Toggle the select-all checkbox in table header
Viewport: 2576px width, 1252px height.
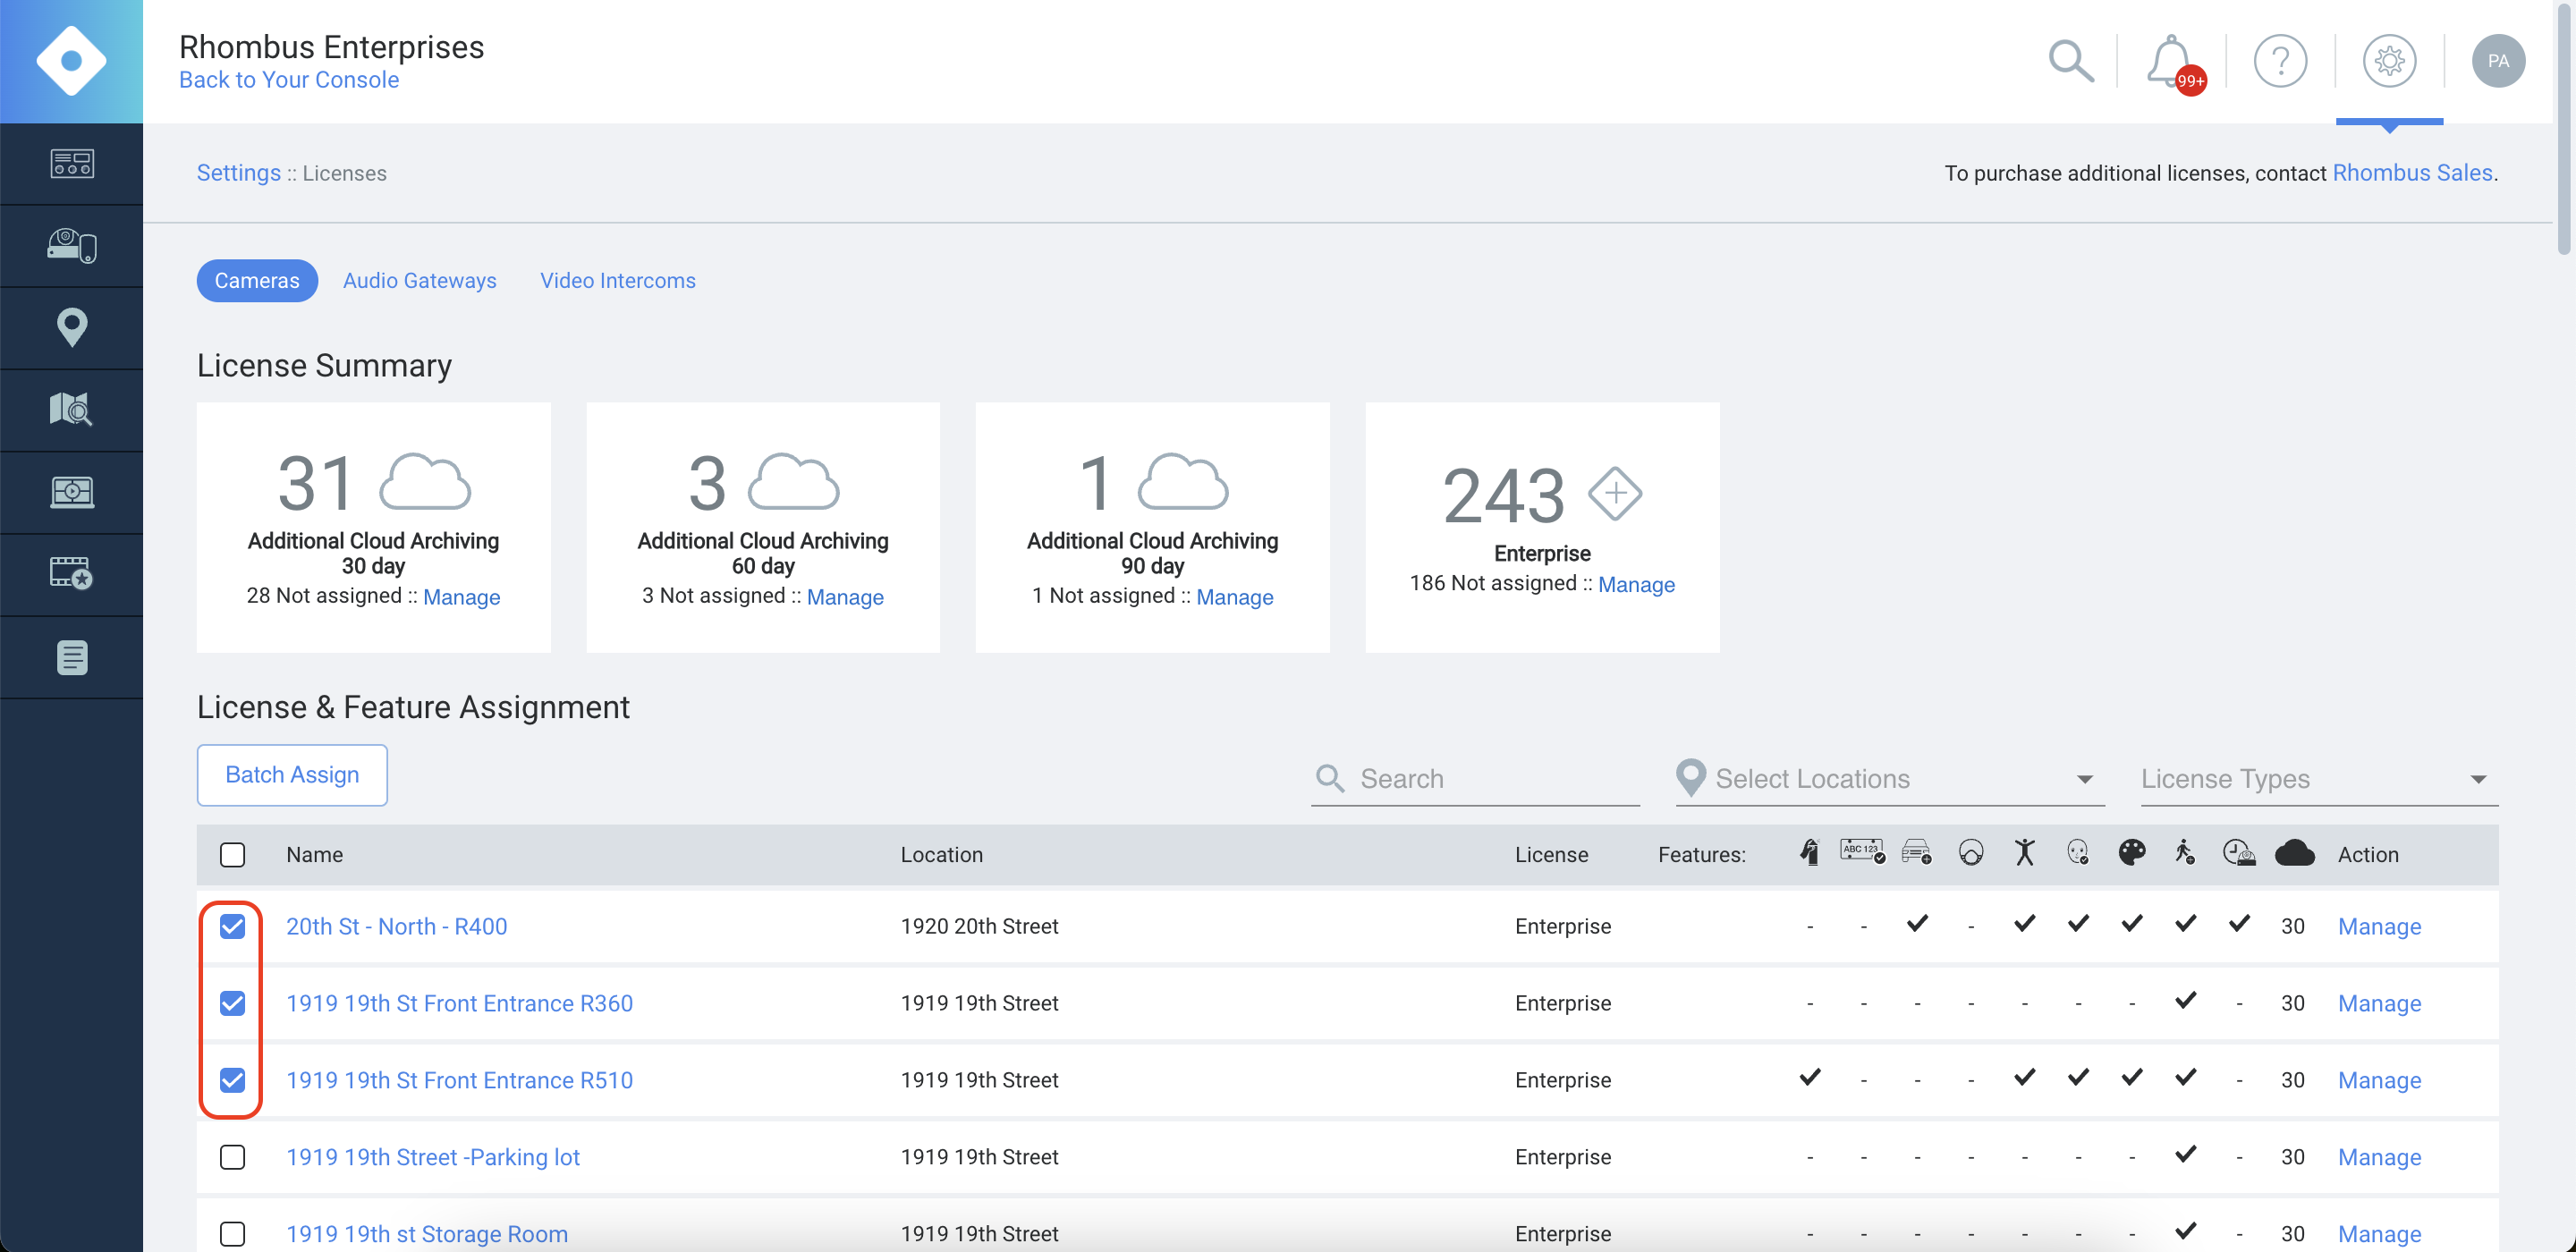point(232,854)
